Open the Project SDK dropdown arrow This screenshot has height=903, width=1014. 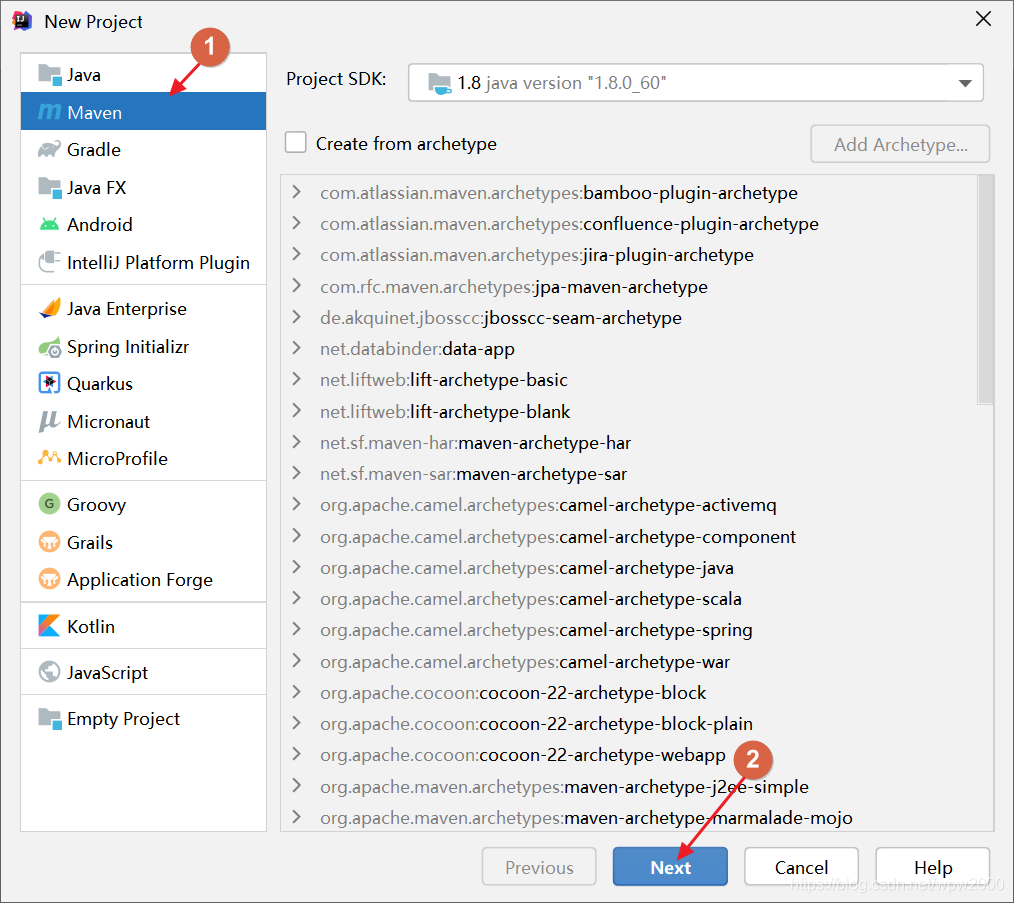[965, 83]
